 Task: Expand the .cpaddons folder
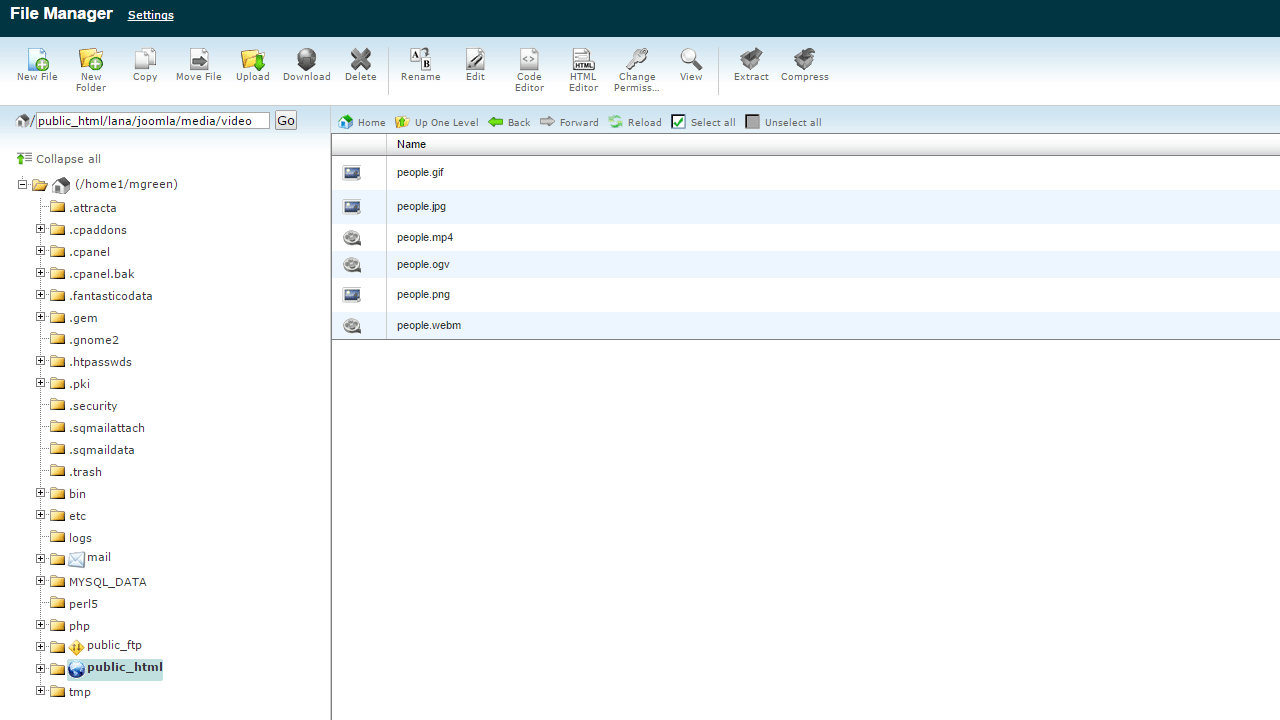click(x=41, y=229)
